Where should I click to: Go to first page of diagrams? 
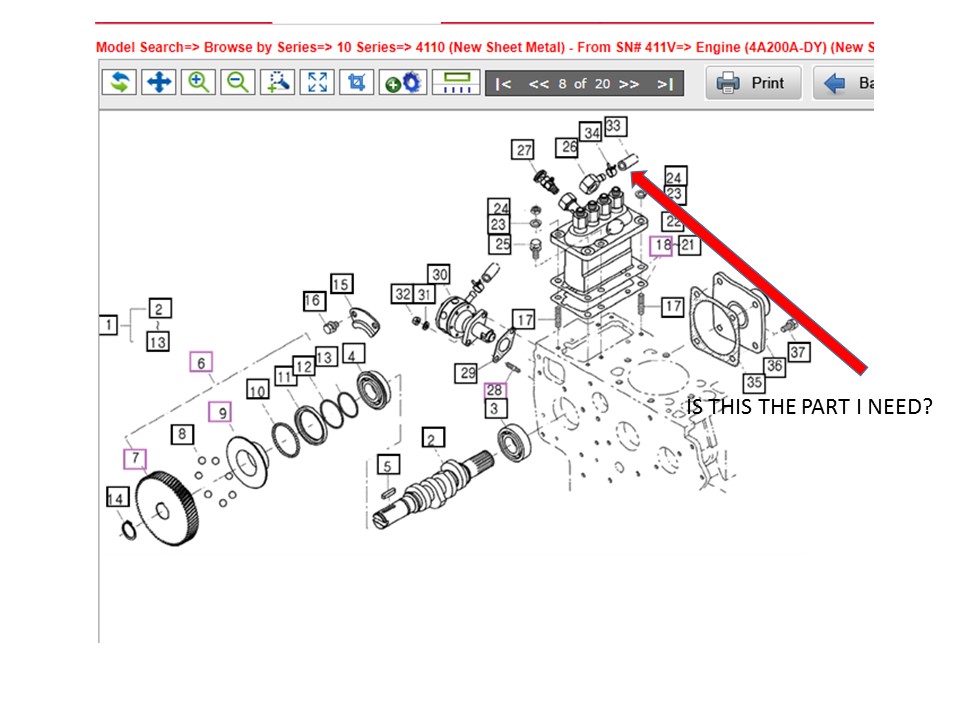click(x=504, y=84)
